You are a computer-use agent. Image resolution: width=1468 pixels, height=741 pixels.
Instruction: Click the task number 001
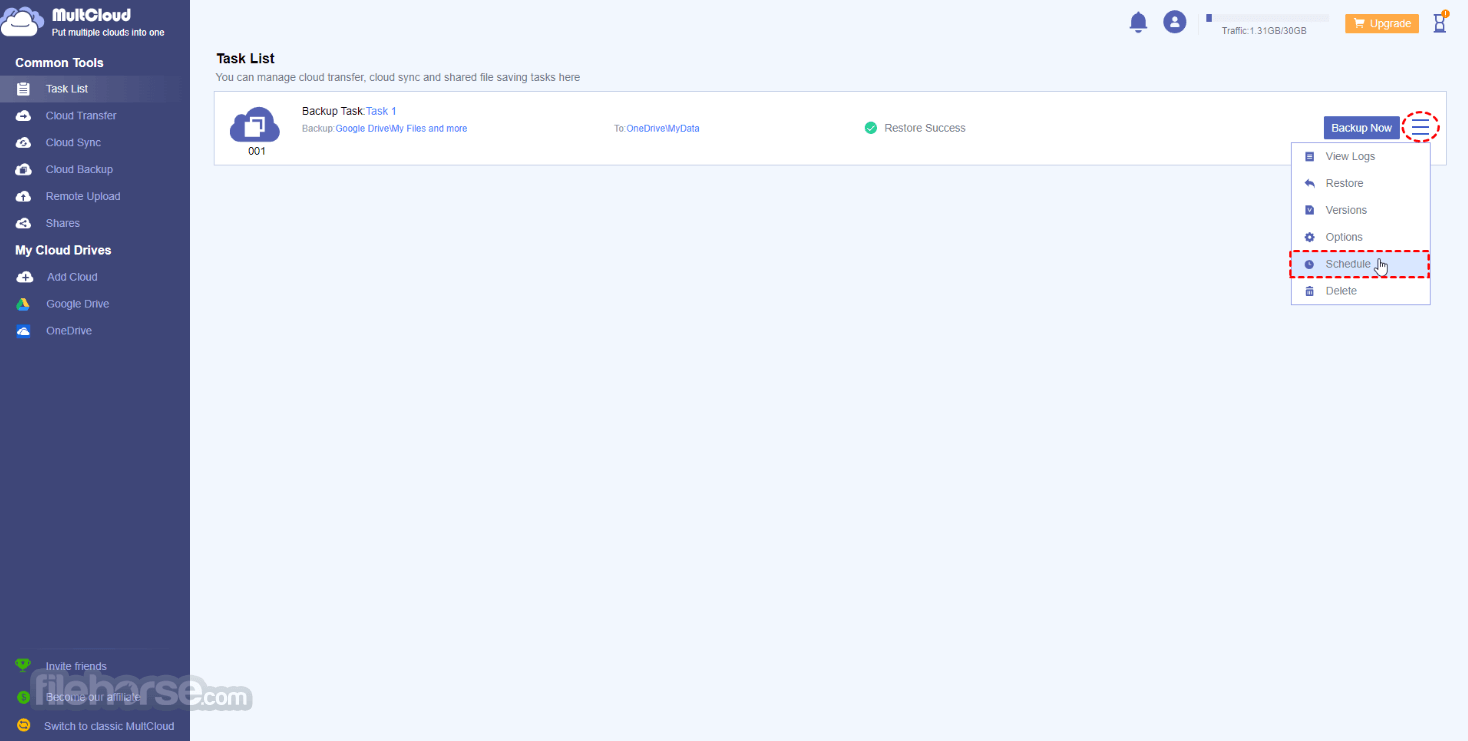(x=257, y=152)
